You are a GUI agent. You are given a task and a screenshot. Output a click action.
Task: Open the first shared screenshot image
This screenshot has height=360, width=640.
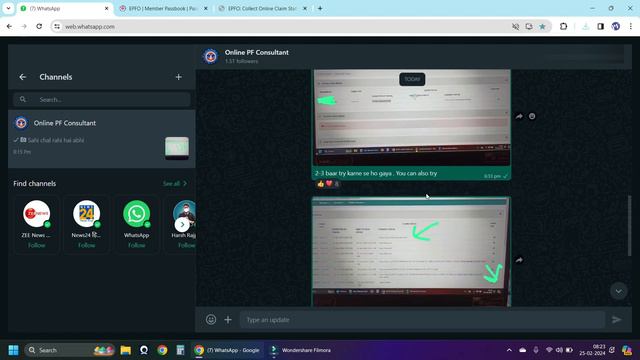coord(411,118)
